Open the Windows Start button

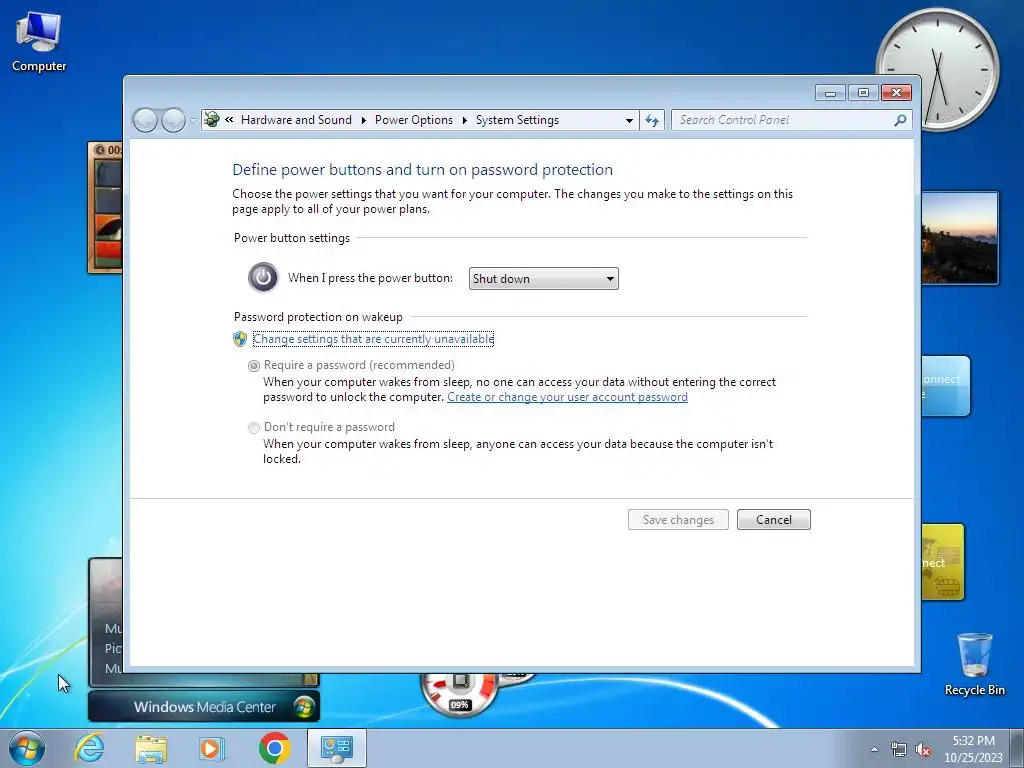27,748
